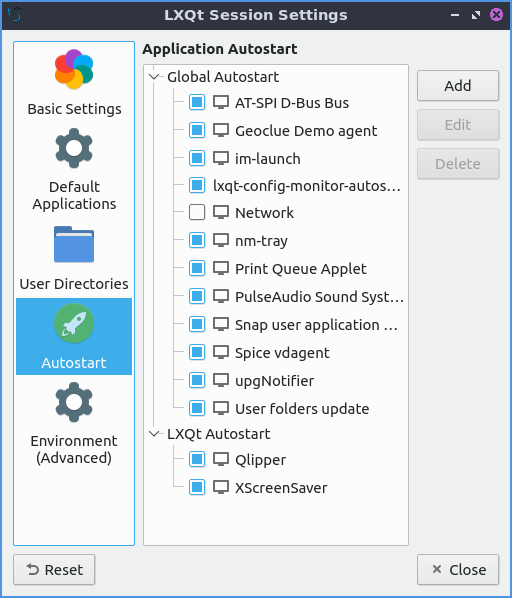
Task: Click the LXQt logo in title bar
Action: (x=14, y=15)
